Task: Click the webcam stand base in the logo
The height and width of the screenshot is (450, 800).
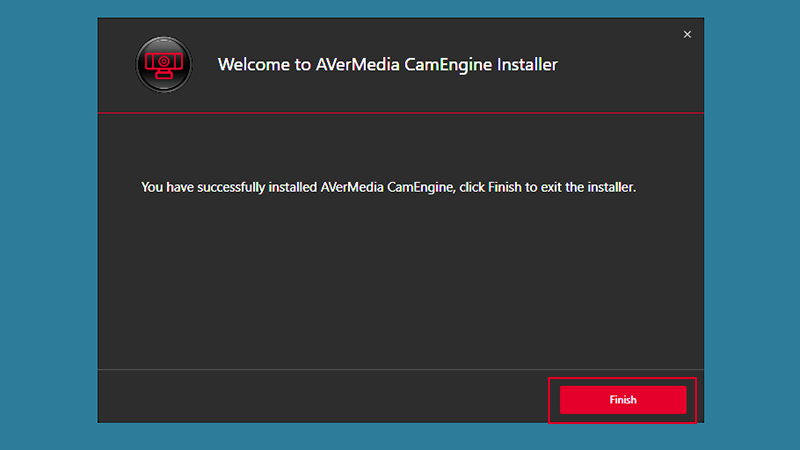Action: pyautogui.click(x=164, y=76)
